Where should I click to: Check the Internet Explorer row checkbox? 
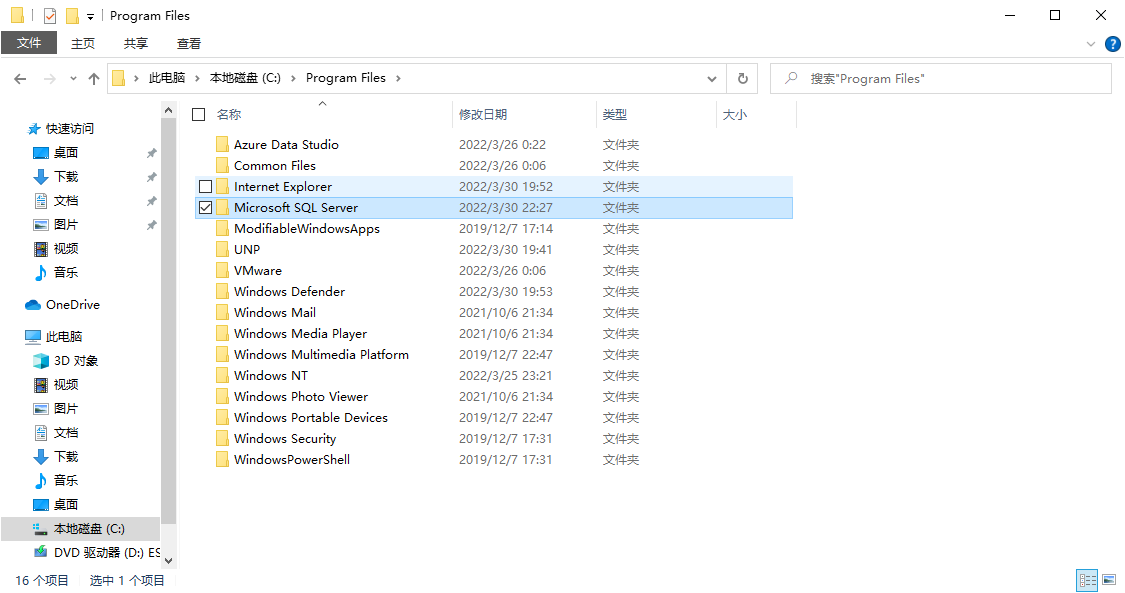[x=205, y=186]
